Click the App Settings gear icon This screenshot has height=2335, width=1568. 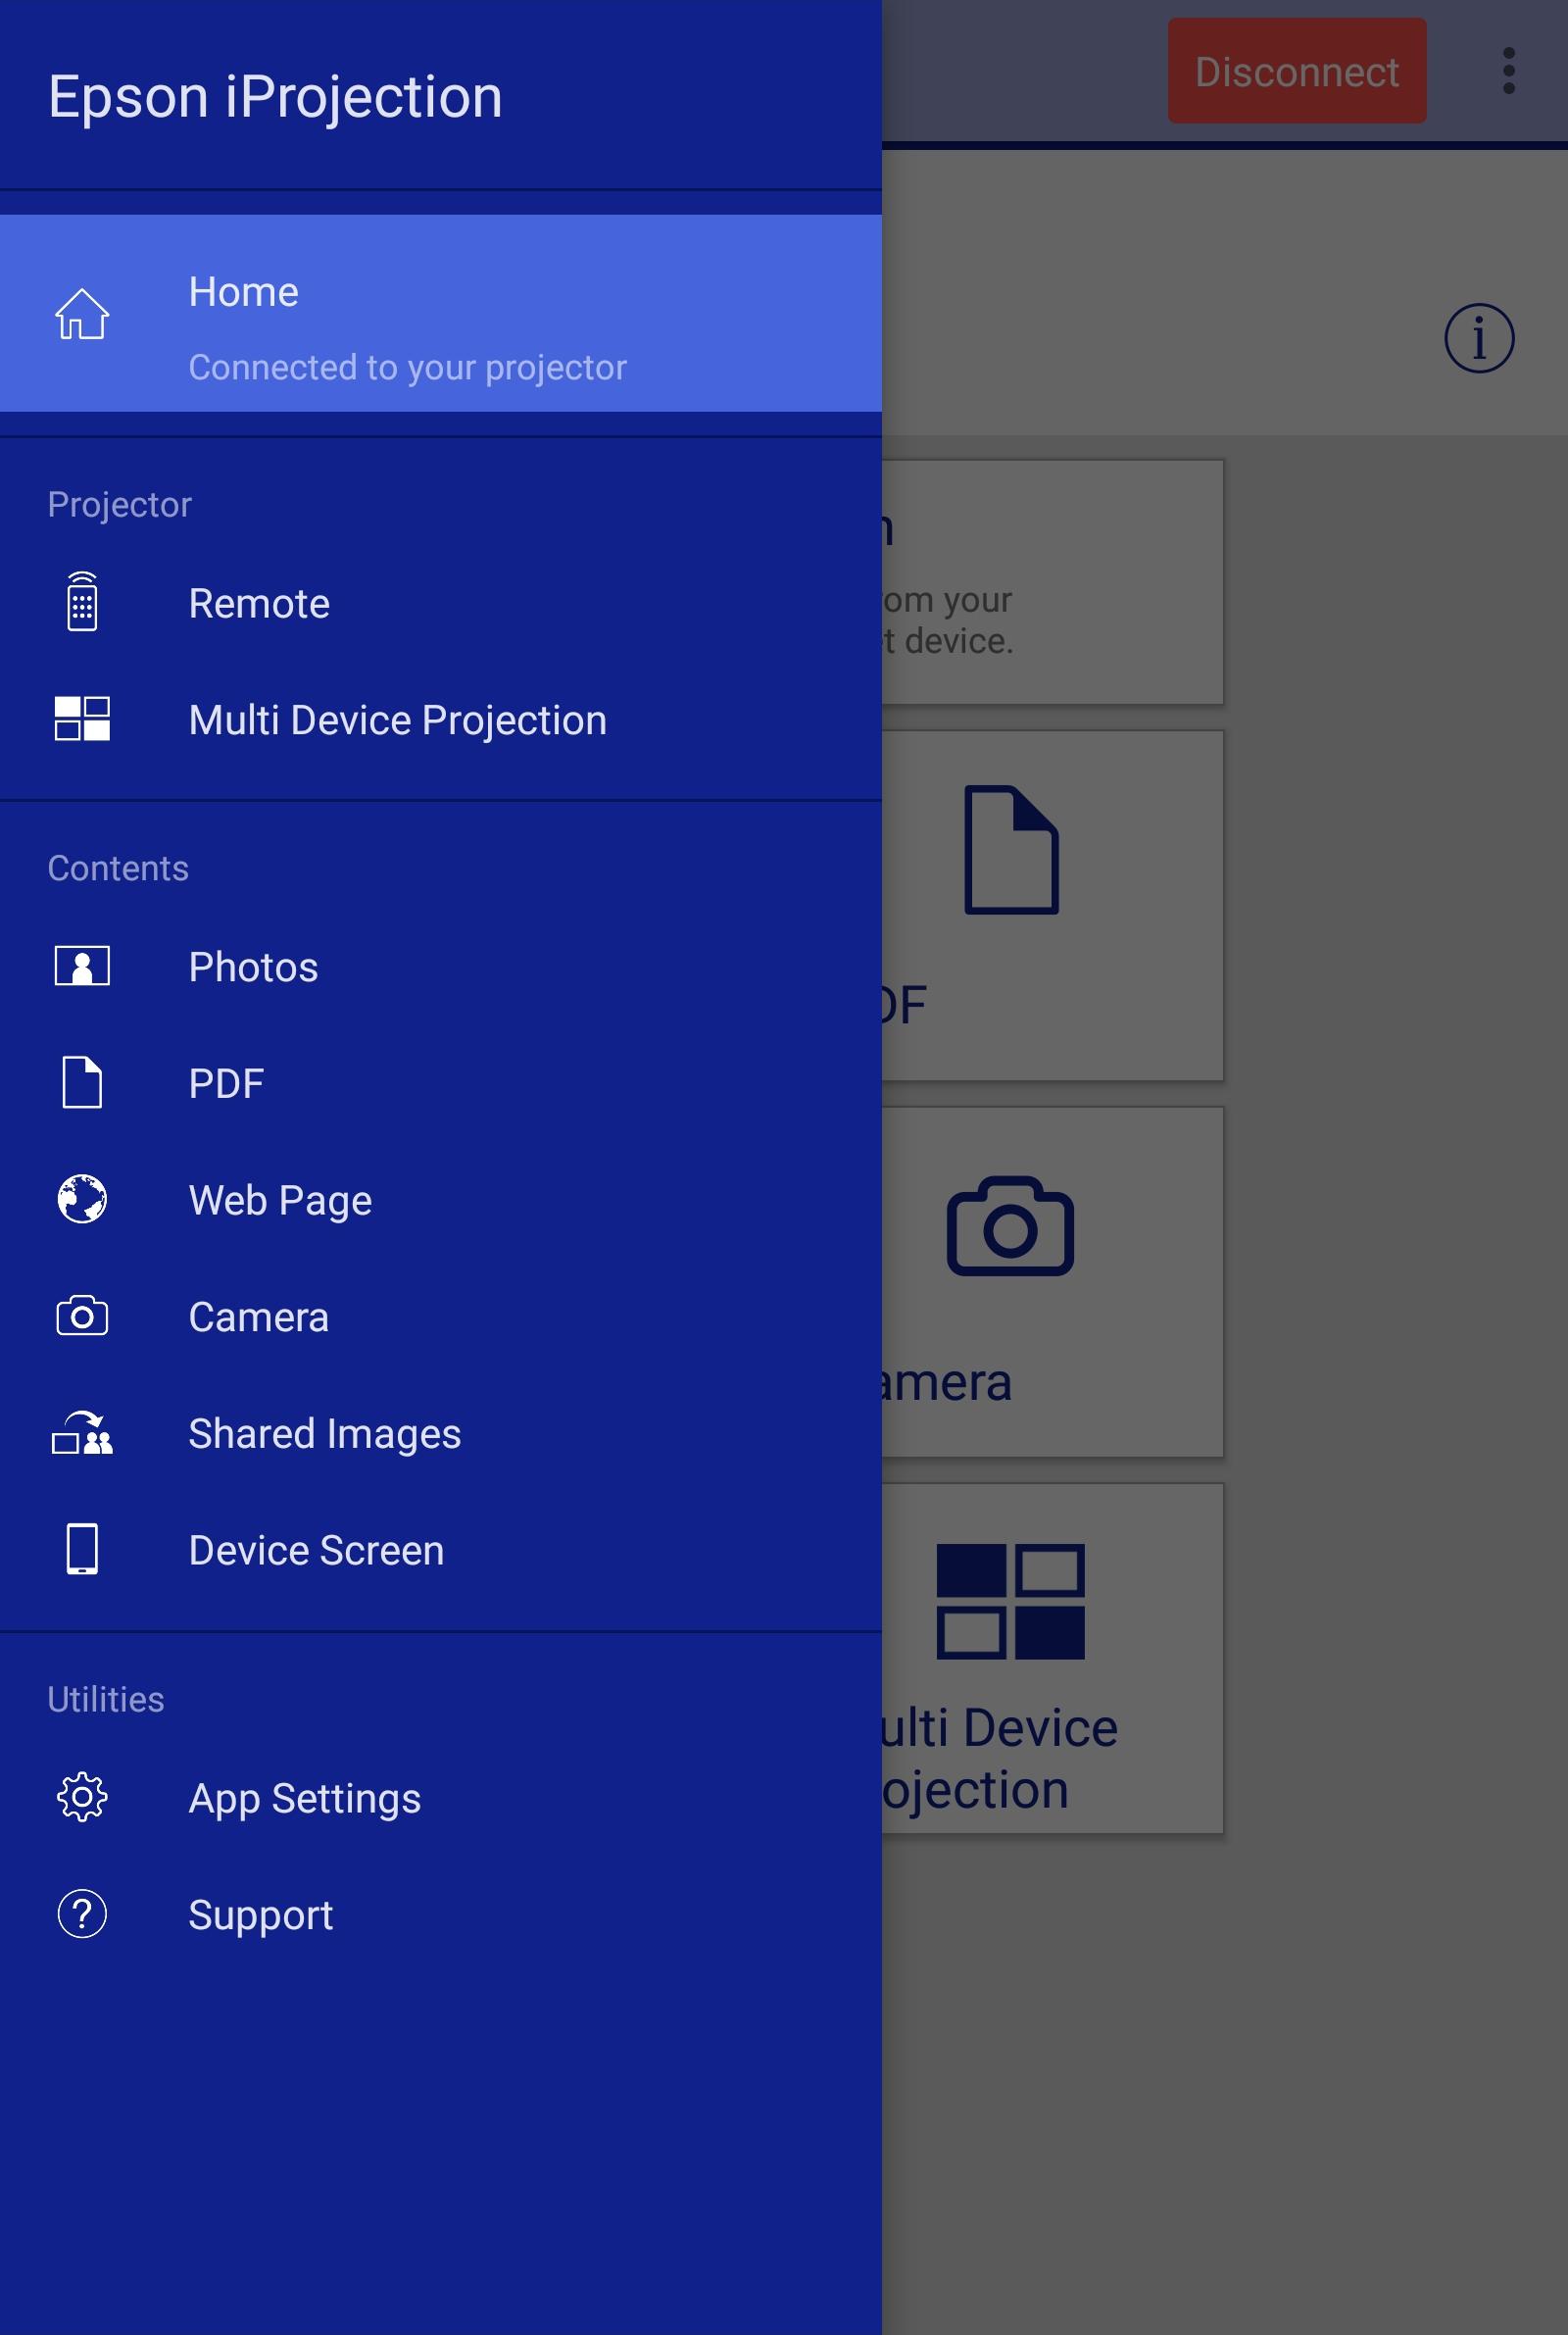pos(82,1797)
